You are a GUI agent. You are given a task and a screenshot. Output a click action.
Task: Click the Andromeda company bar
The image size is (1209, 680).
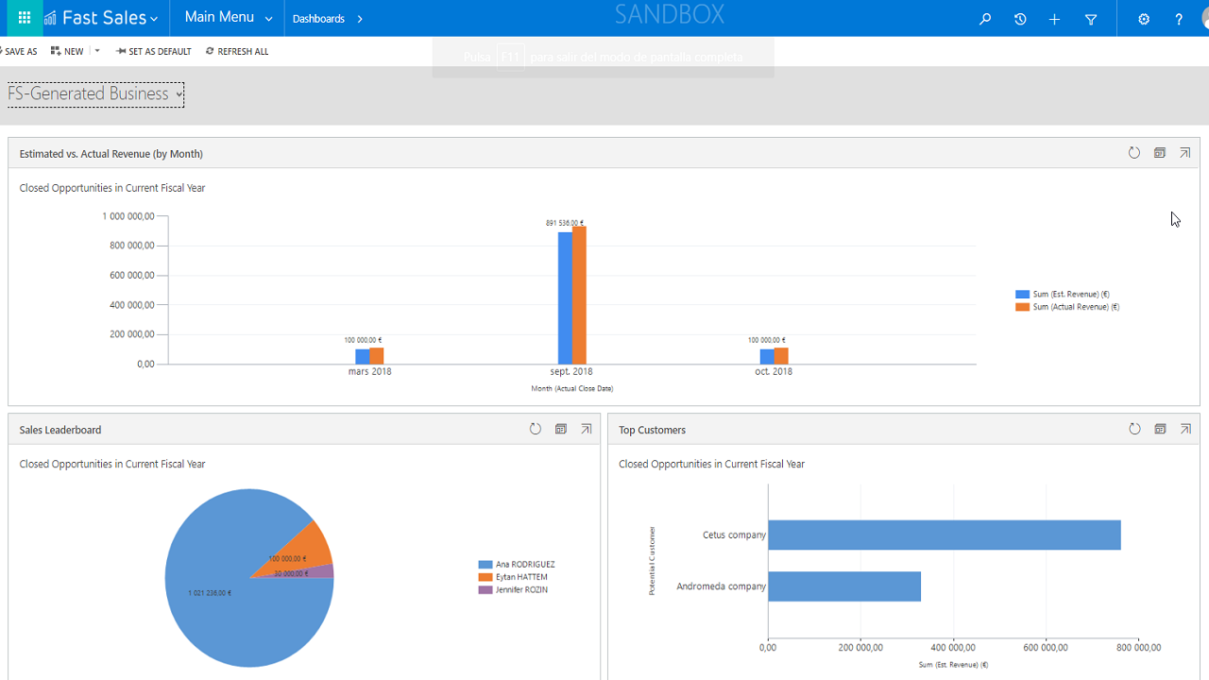click(844, 586)
